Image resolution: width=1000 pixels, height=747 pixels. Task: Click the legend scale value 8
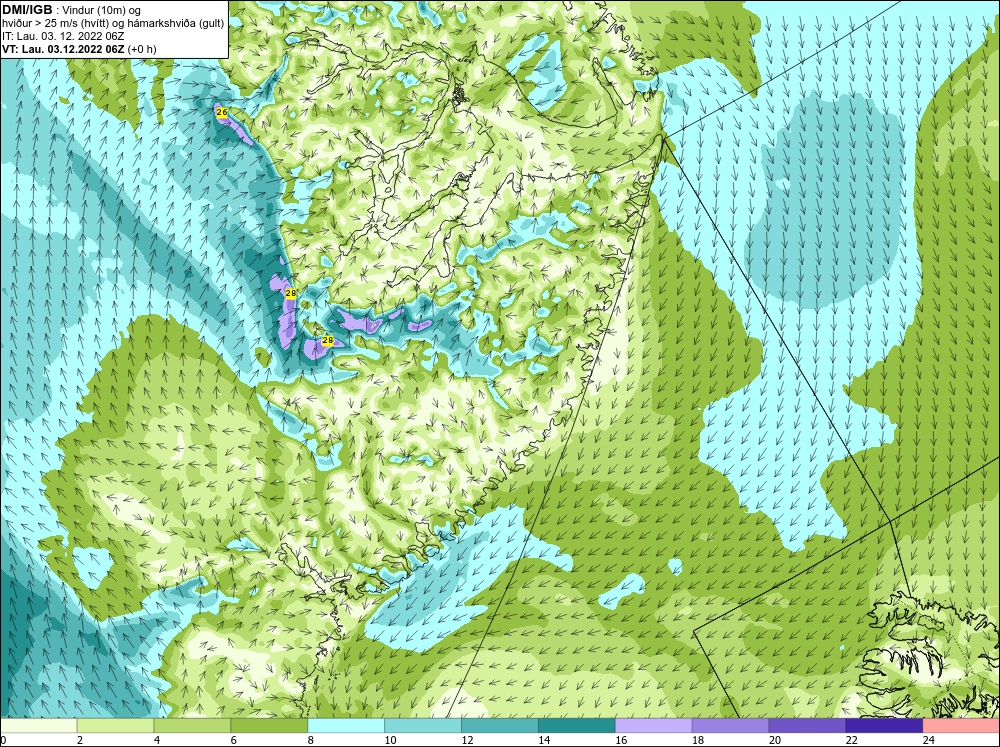coord(311,740)
